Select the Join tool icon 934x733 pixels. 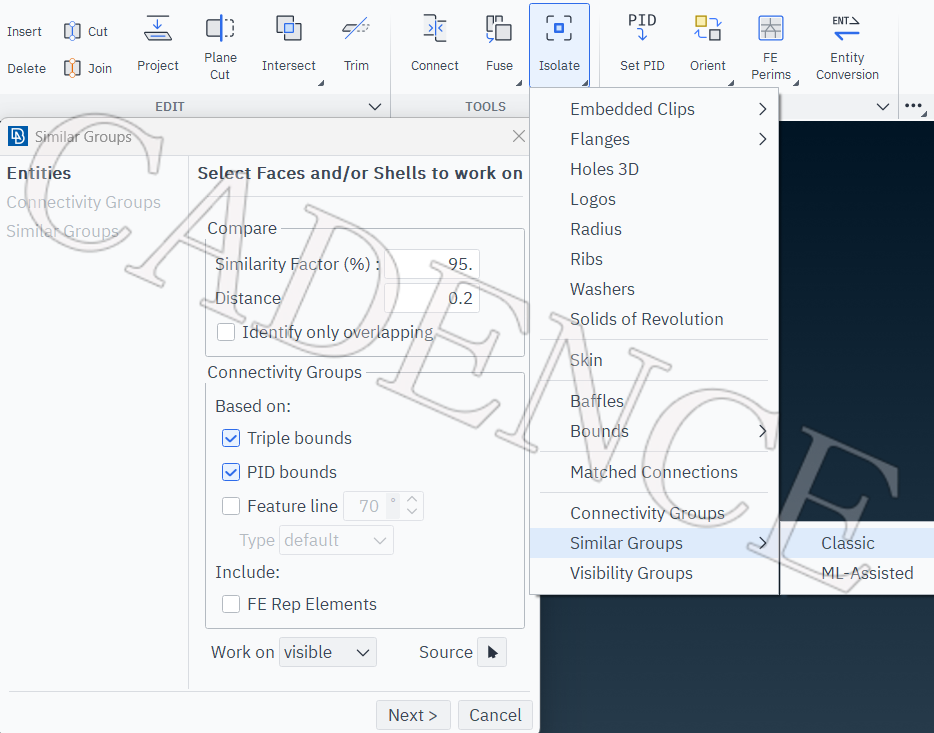(x=72, y=68)
